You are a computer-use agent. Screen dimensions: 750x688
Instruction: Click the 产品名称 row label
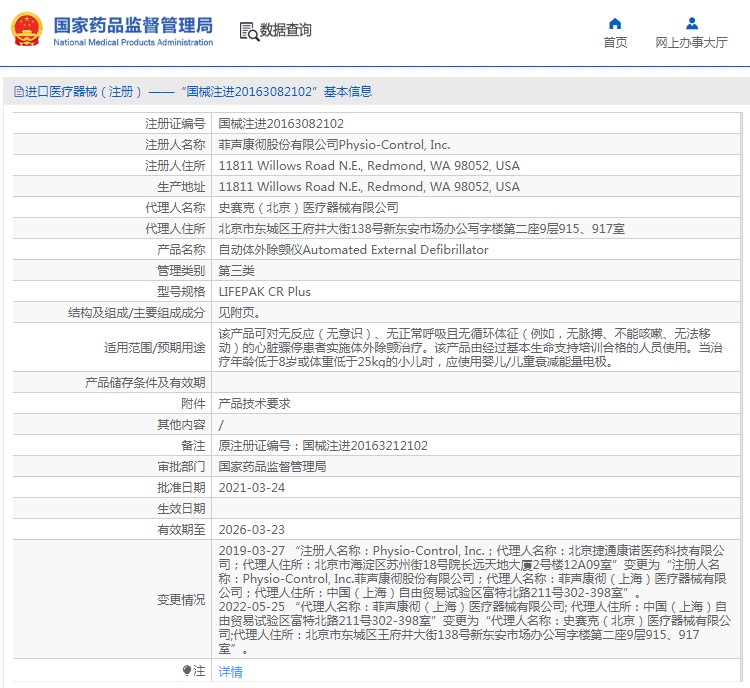pos(181,250)
